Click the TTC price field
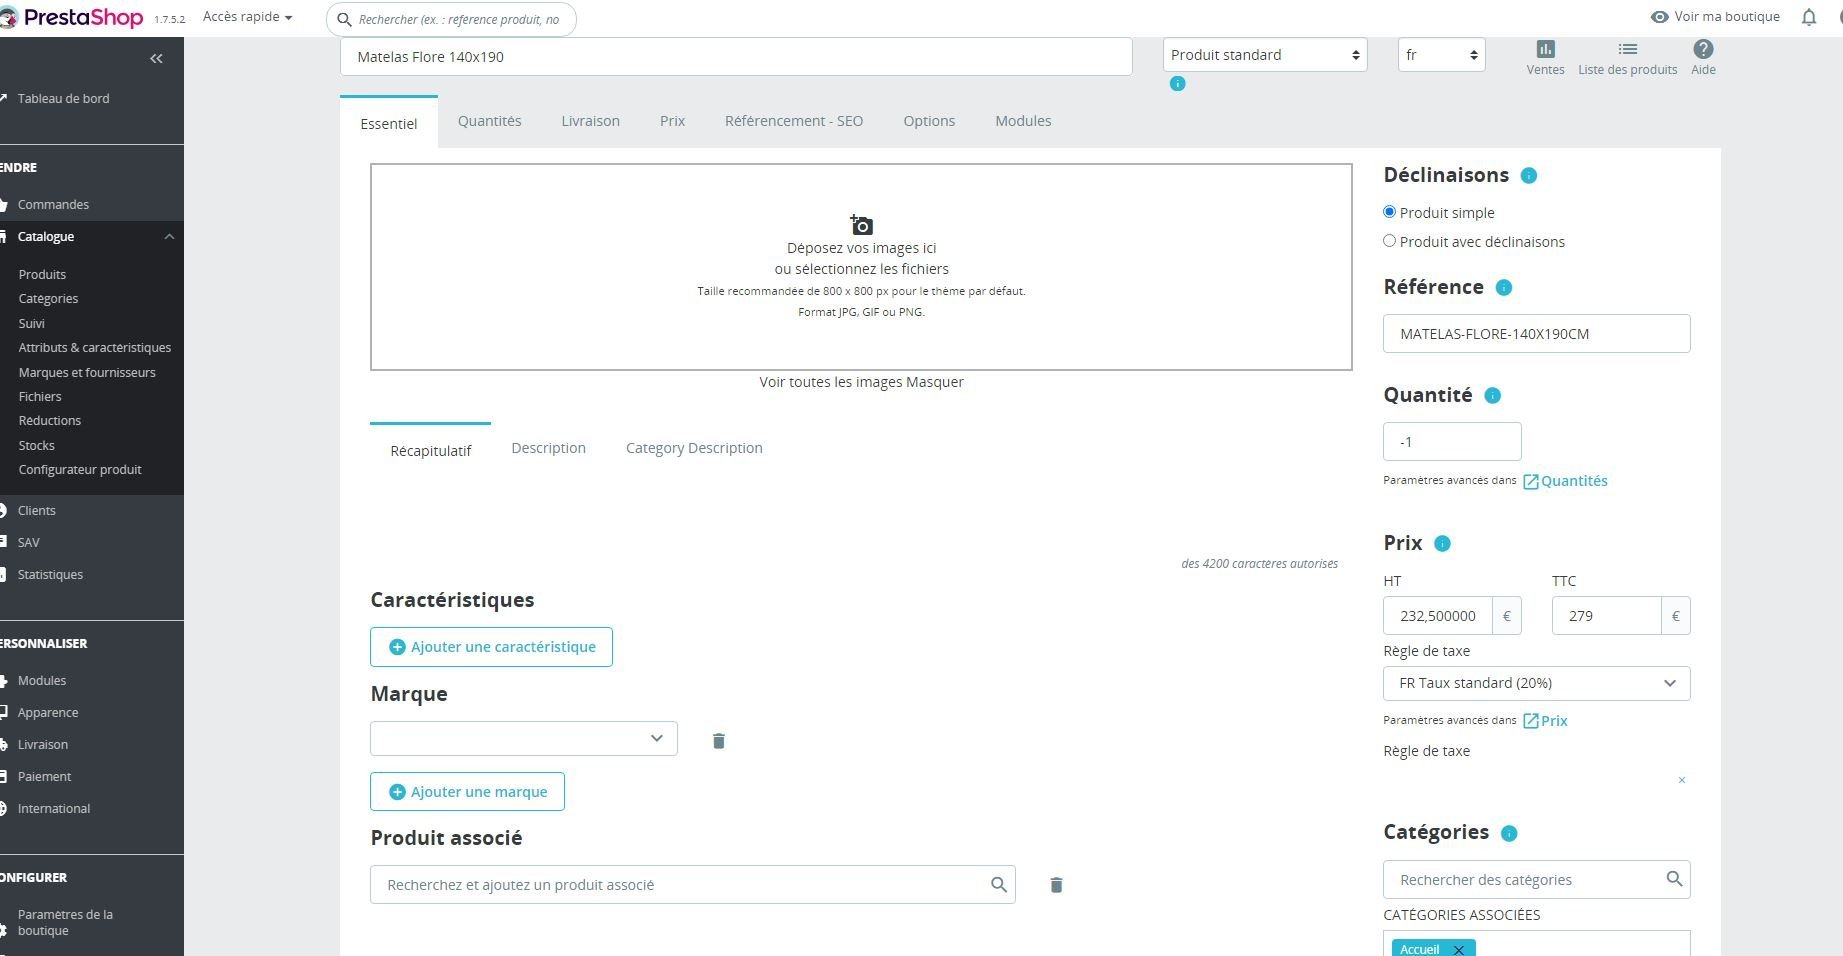This screenshot has width=1843, height=956. 1606,616
